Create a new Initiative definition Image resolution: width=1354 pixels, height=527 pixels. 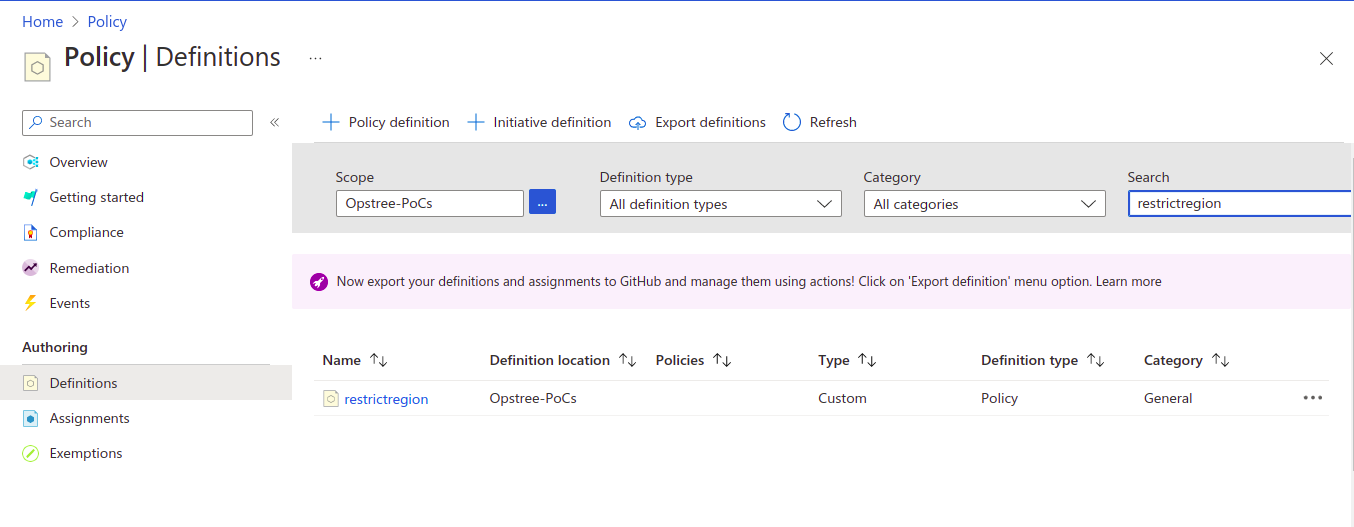click(540, 122)
